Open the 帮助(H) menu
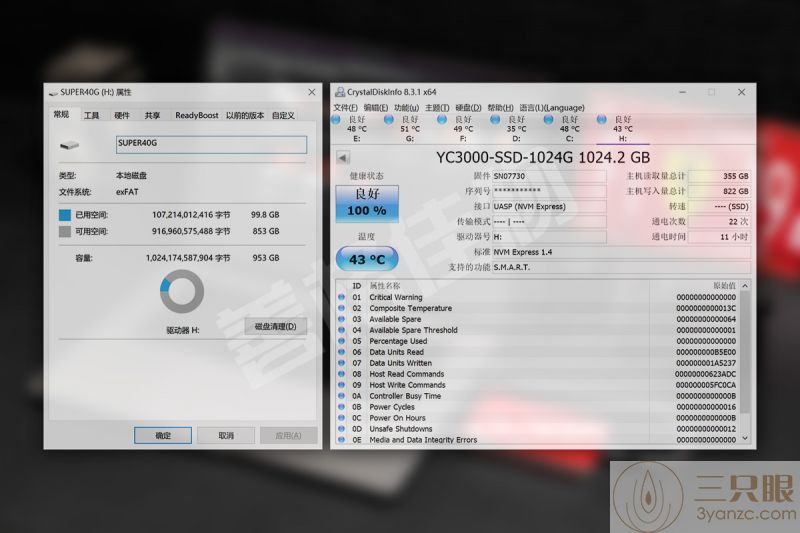The width and height of the screenshot is (800, 533). click(x=501, y=108)
